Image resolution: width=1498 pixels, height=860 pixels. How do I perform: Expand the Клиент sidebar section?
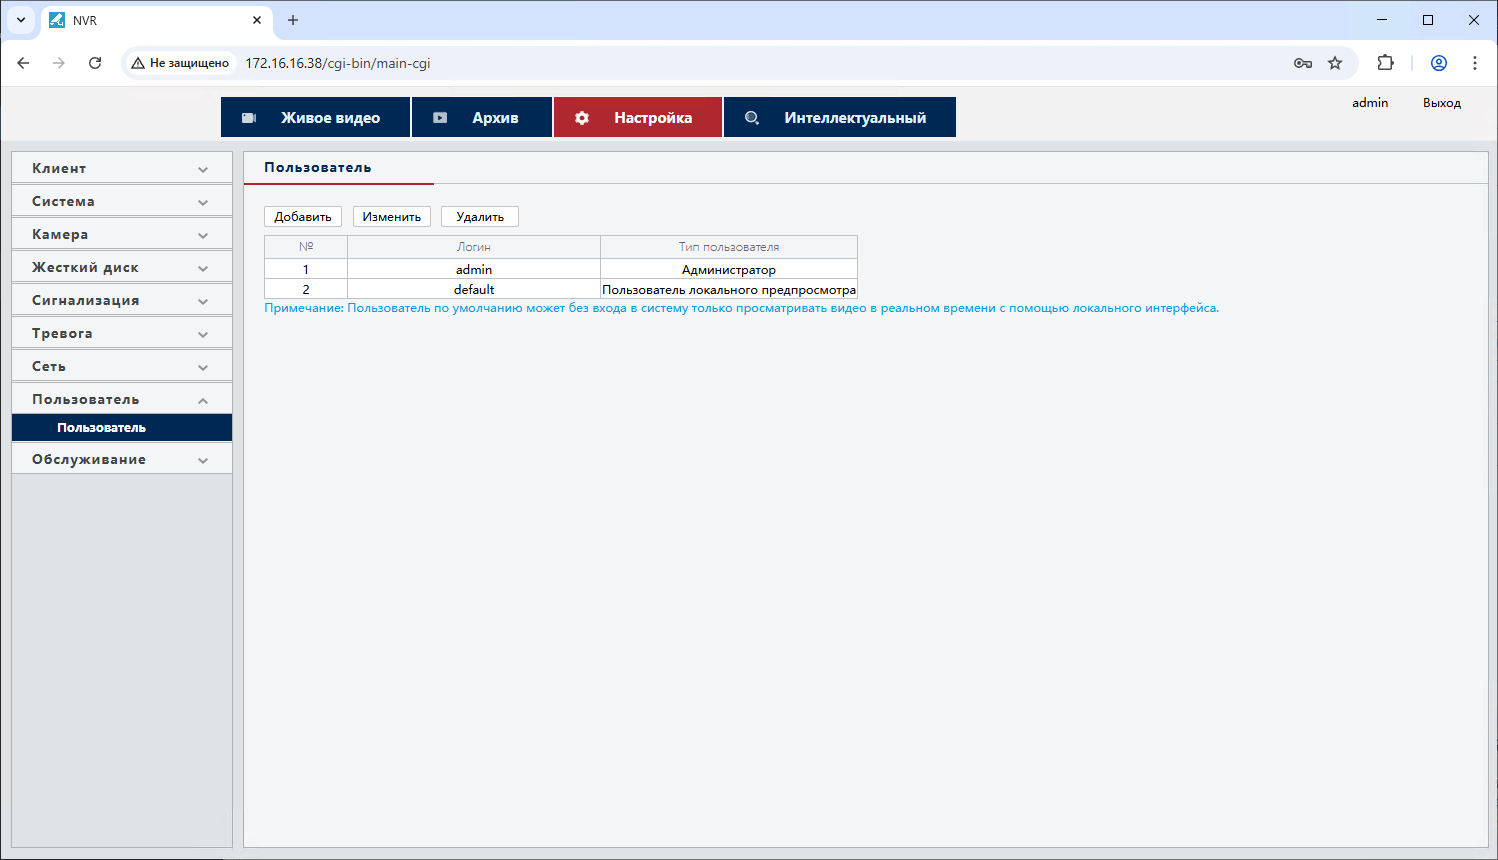(122, 168)
